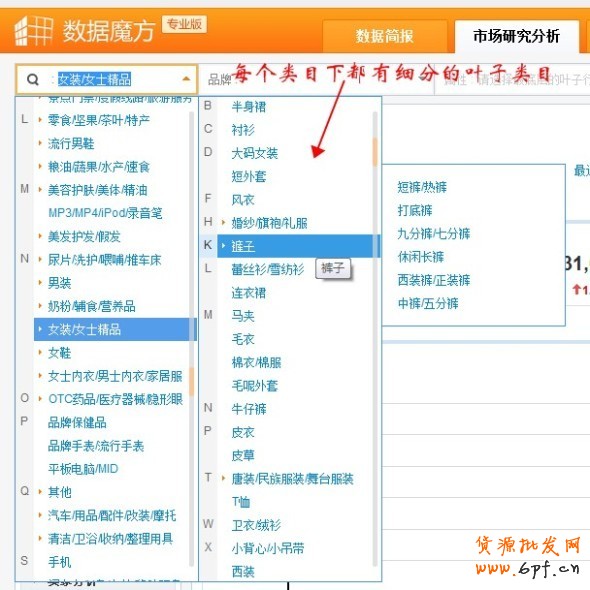Click the scrollbar thumb of left category list
590x590 pixels.
pos(192,382)
